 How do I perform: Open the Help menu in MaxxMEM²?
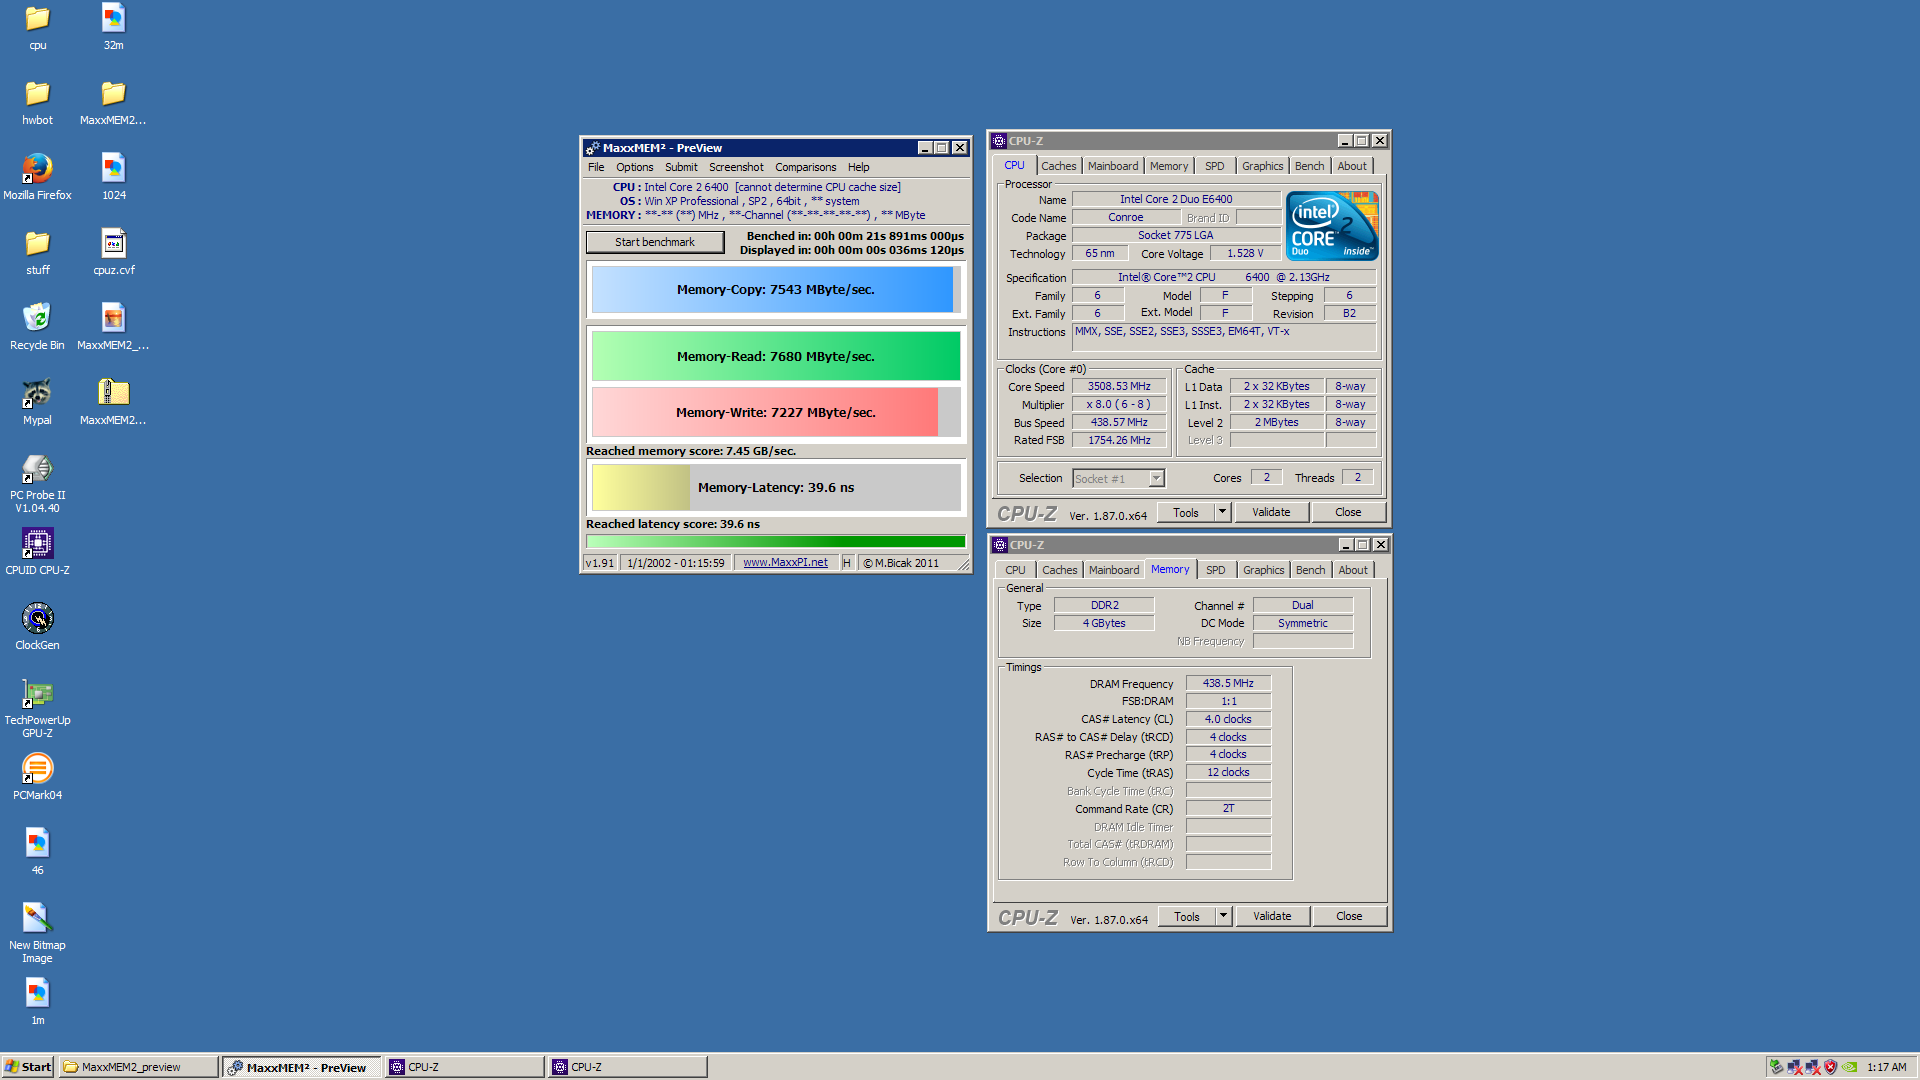[x=858, y=167]
